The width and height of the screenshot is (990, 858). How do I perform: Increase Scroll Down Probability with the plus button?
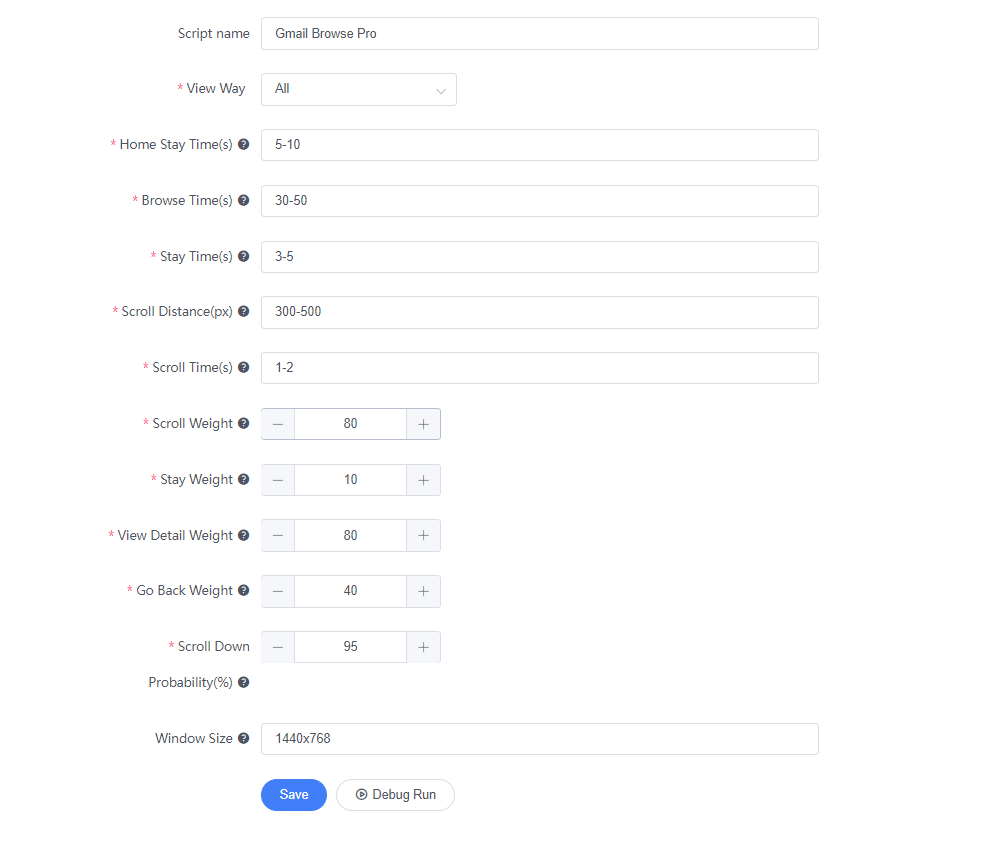(424, 647)
